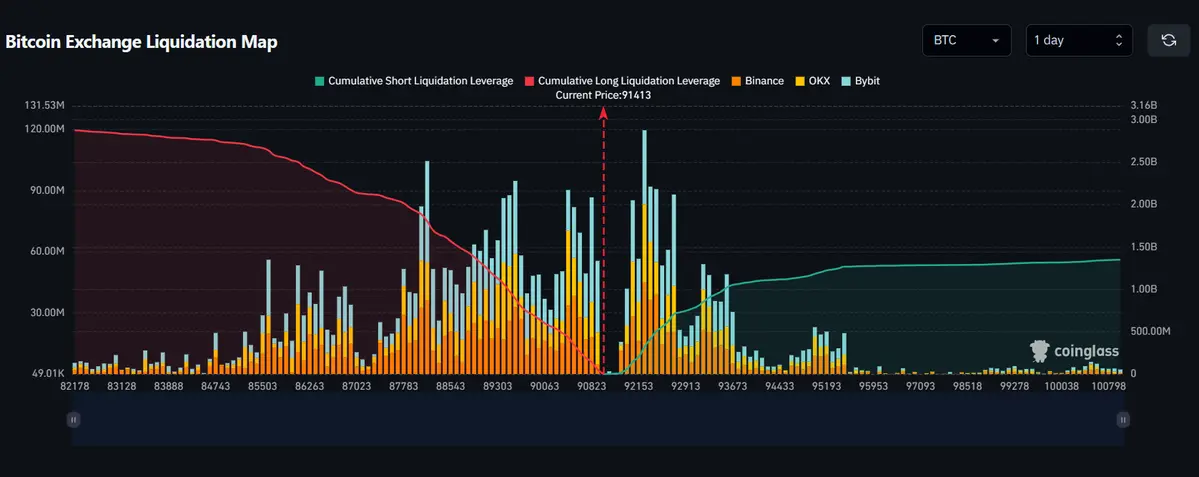Click the 83888 price axis label
The image size is (1199, 477).
click(169, 387)
